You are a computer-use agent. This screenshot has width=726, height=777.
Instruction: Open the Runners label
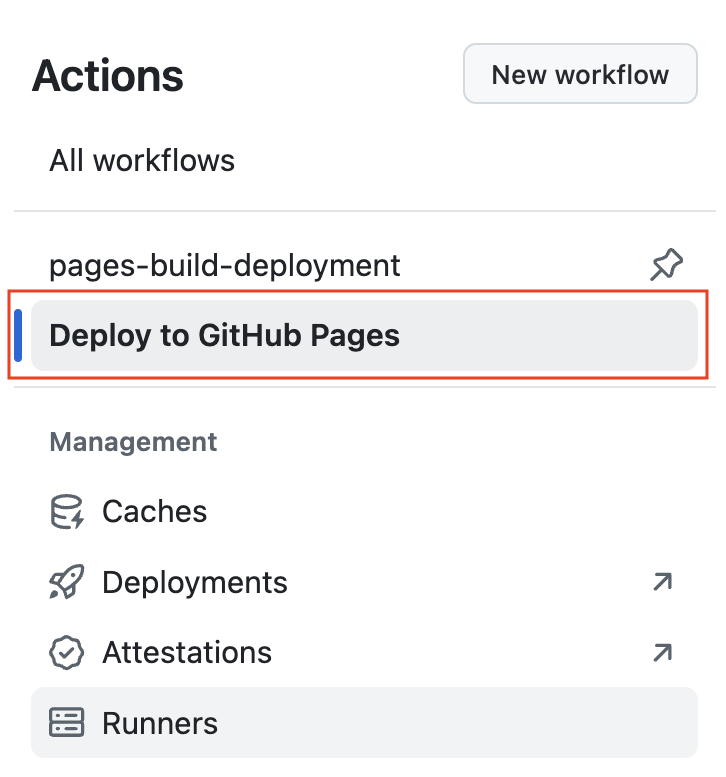click(x=160, y=723)
